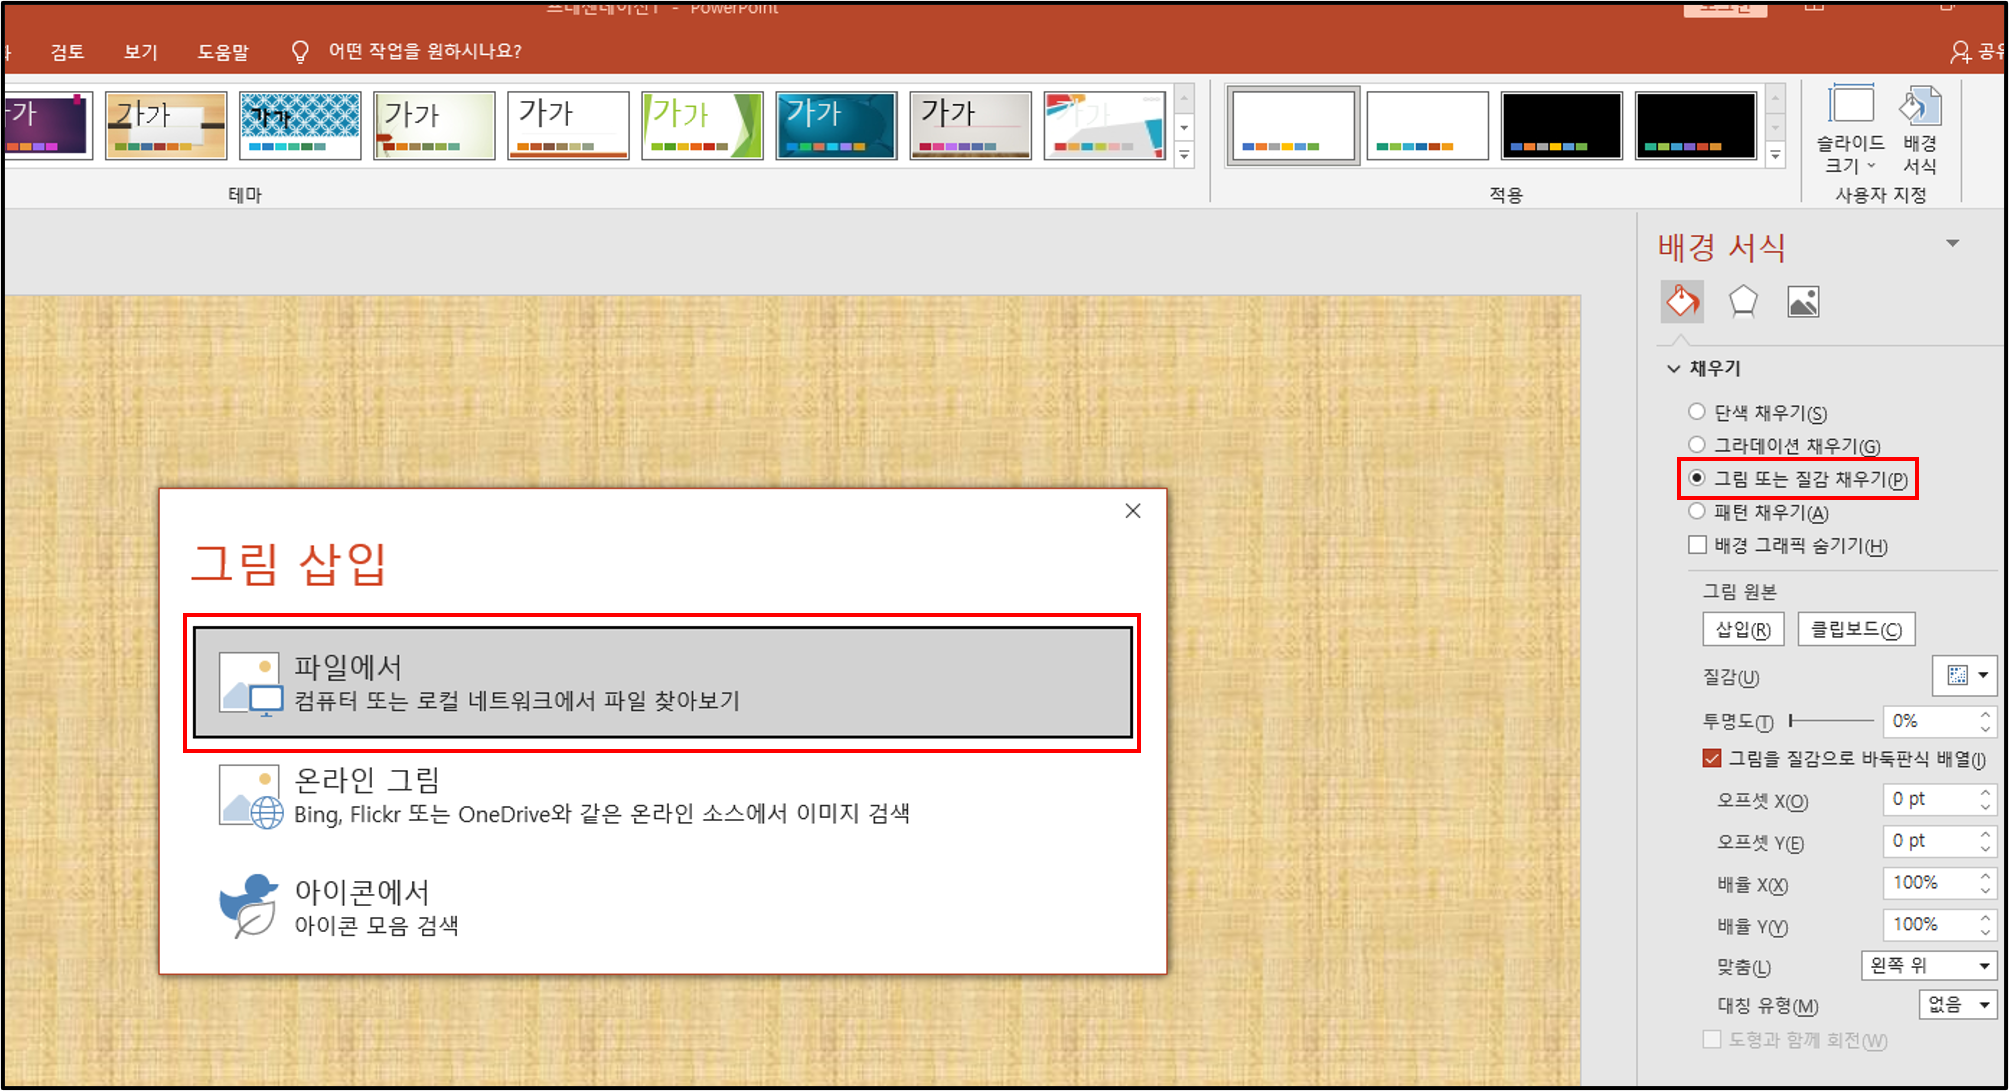Click the 클립보드(C) clipboard button

point(1855,629)
